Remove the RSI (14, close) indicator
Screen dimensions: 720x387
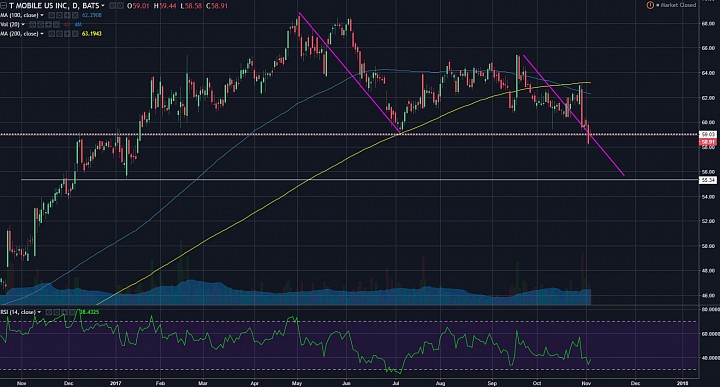coord(72,312)
